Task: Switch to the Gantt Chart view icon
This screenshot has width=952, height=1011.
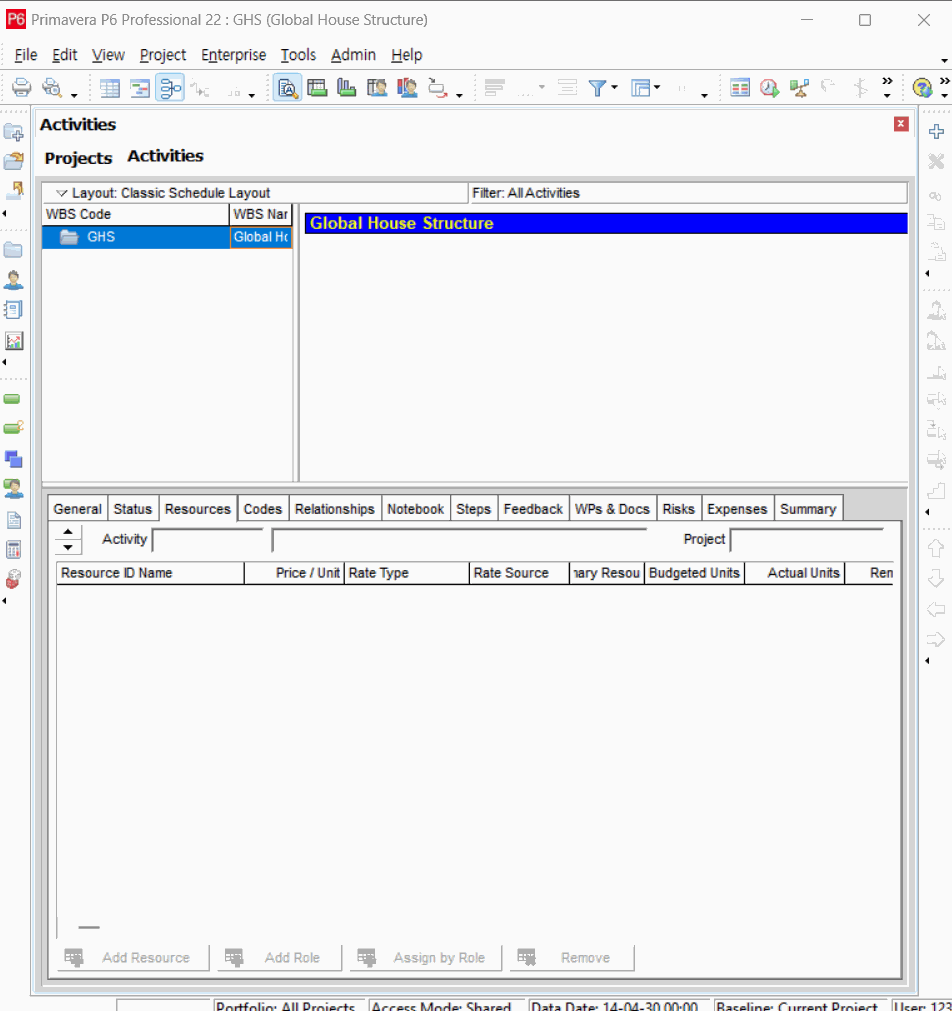Action: click(140, 88)
